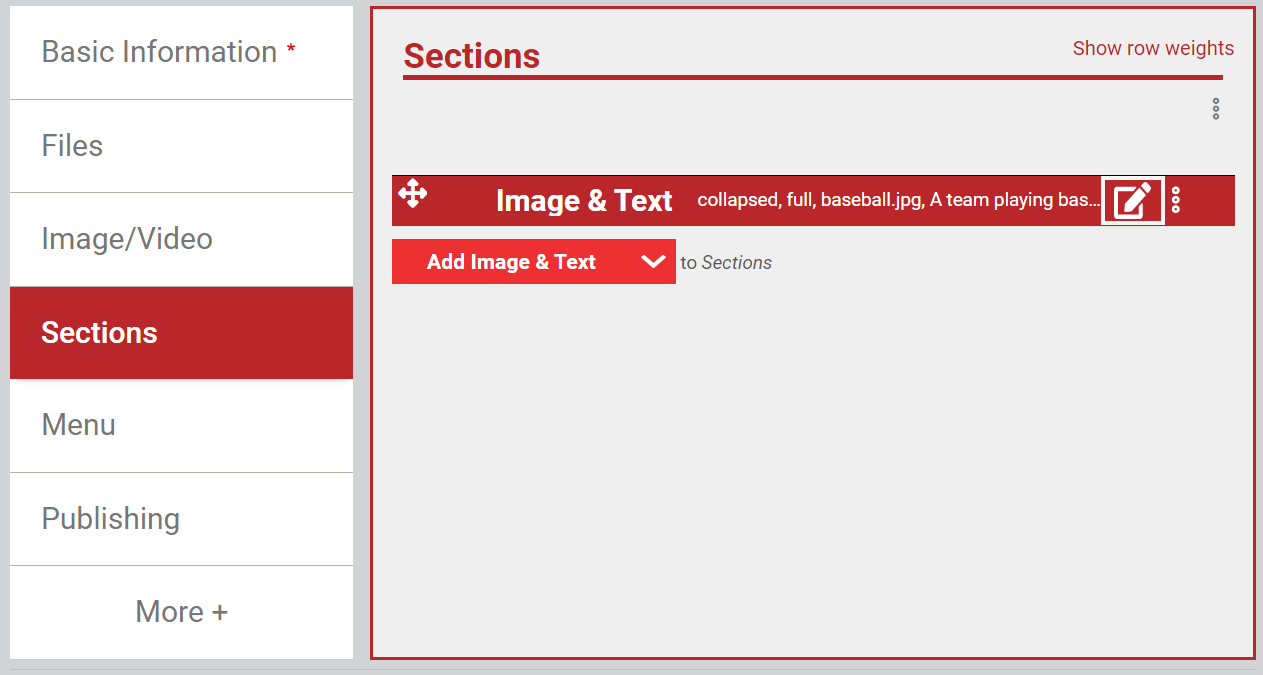Image resolution: width=1263 pixels, height=675 pixels.
Task: Click the Show row weights link
Action: 1153,48
